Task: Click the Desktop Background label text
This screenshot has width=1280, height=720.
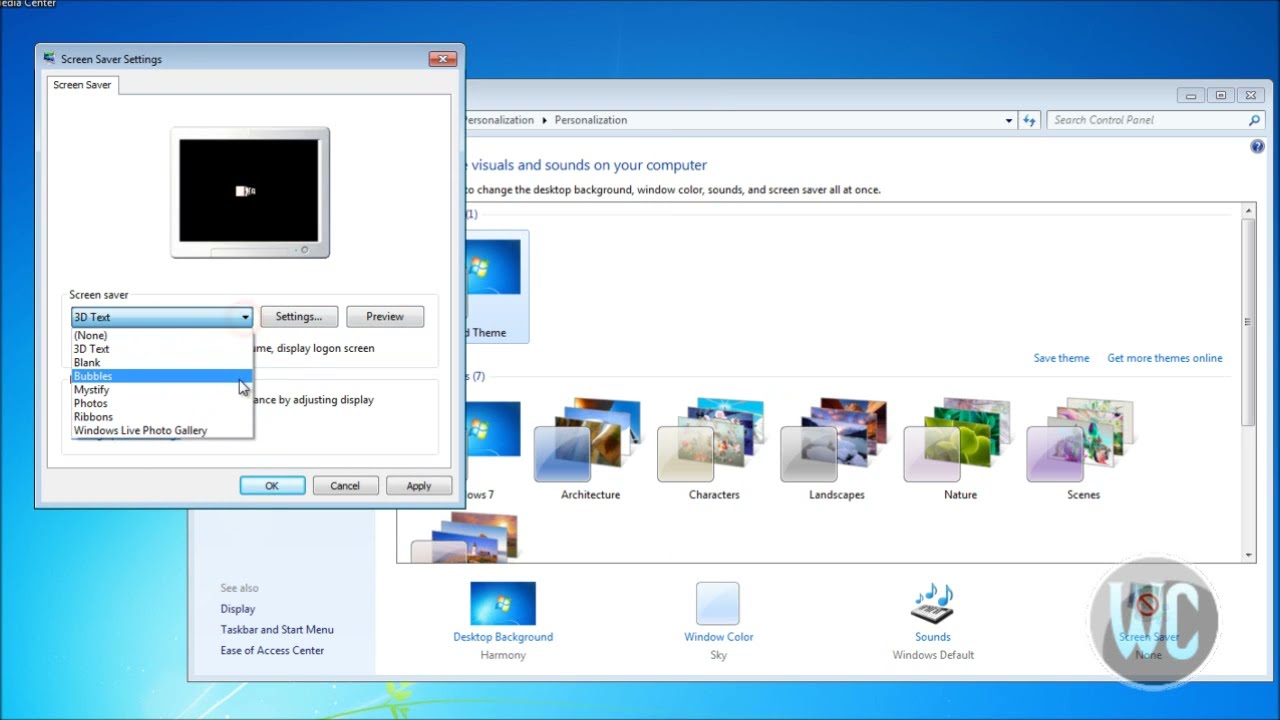Action: [x=503, y=637]
